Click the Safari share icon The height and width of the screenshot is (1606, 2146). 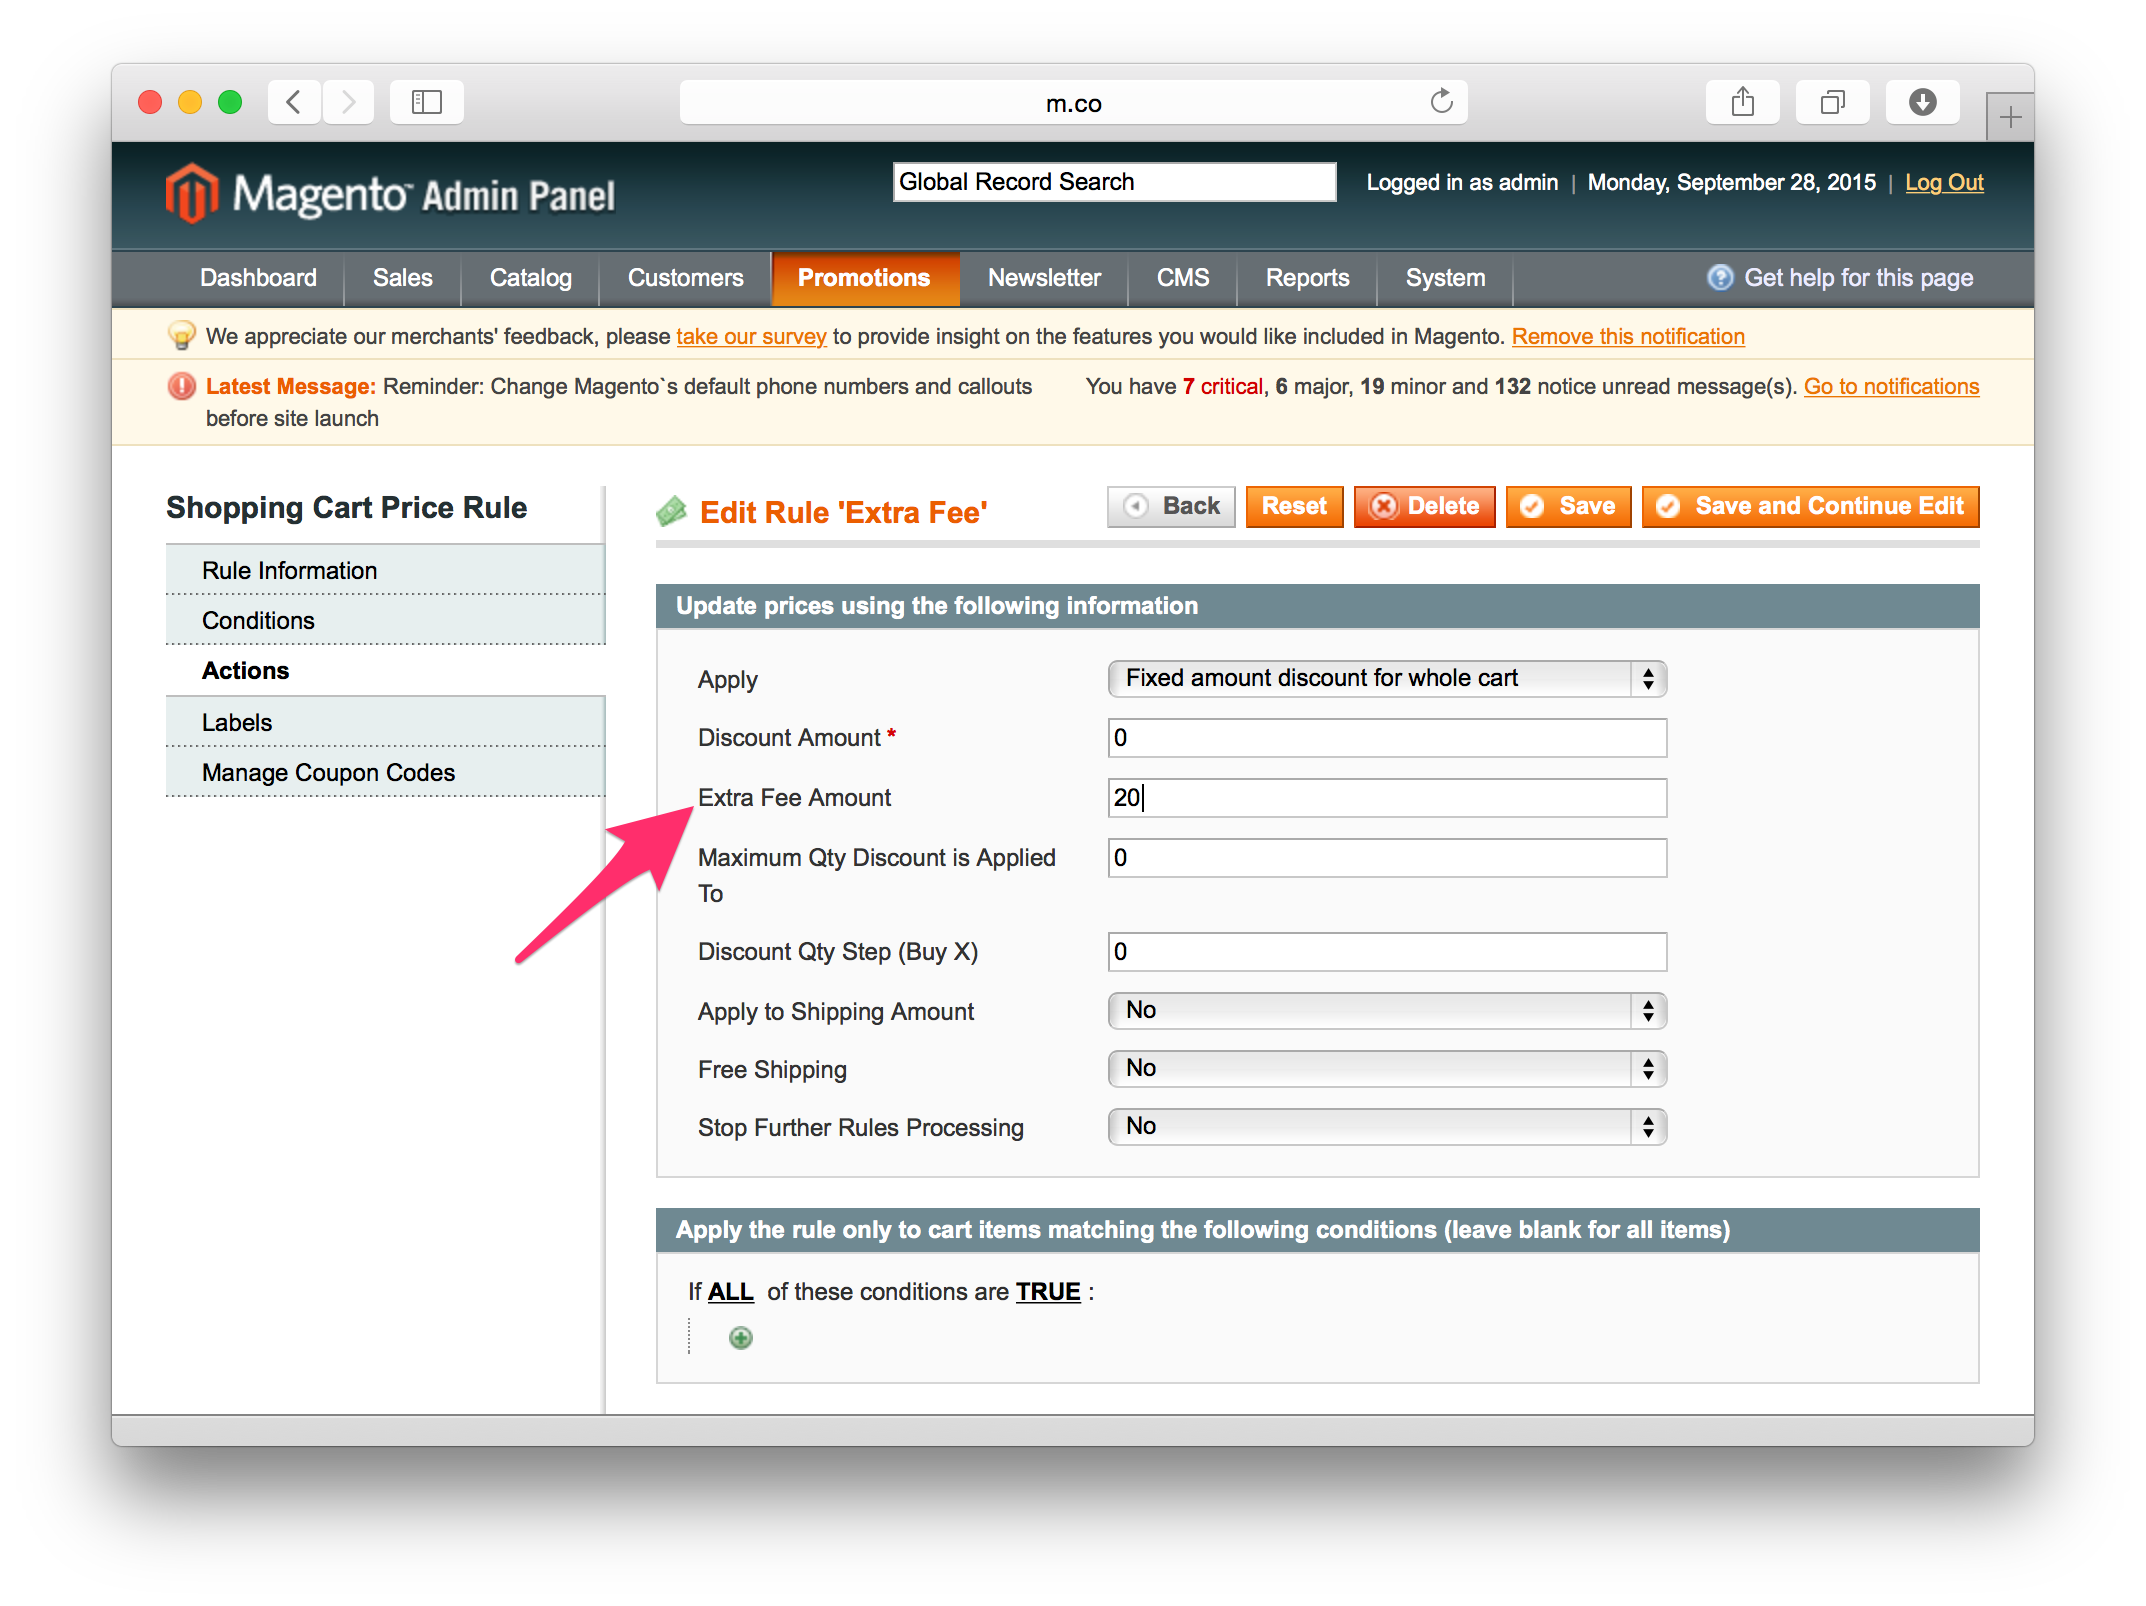1742,102
